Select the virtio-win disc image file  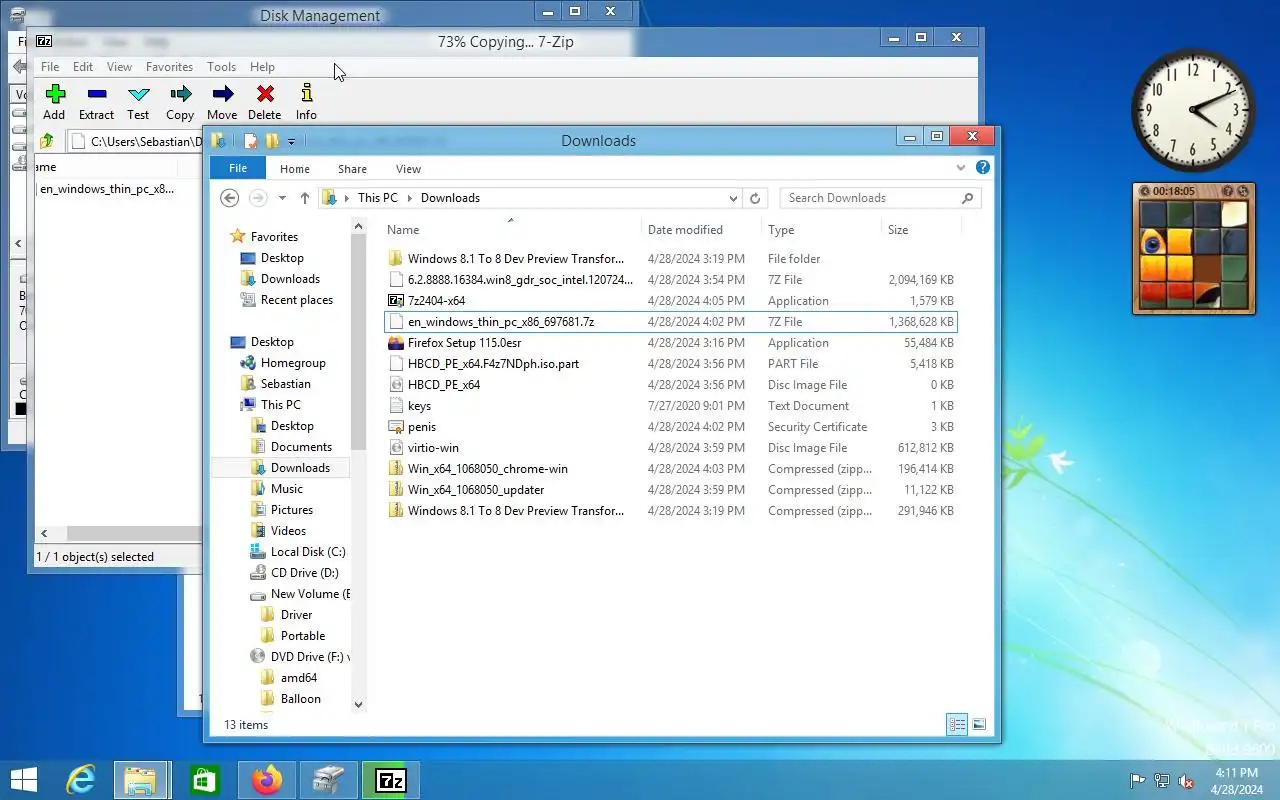(x=670, y=448)
